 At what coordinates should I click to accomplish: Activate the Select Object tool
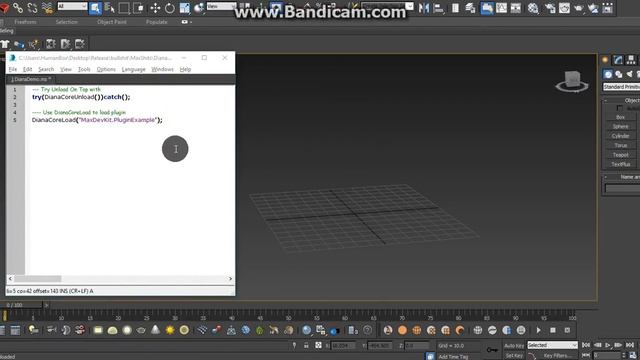click(x=95, y=7)
